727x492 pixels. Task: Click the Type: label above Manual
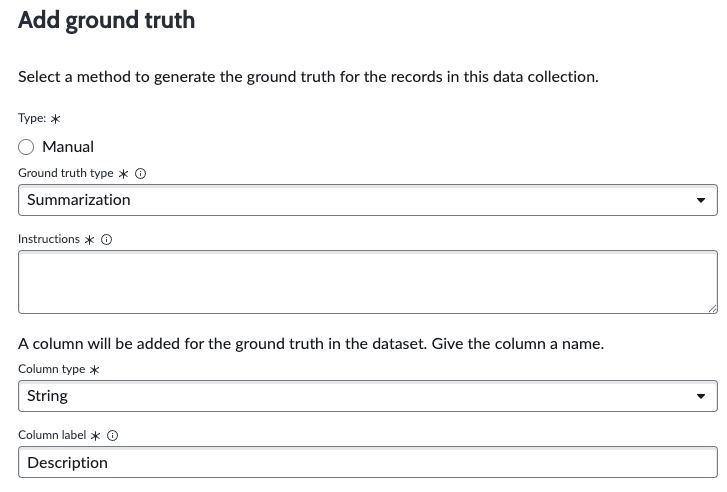pyautogui.click(x=32, y=118)
